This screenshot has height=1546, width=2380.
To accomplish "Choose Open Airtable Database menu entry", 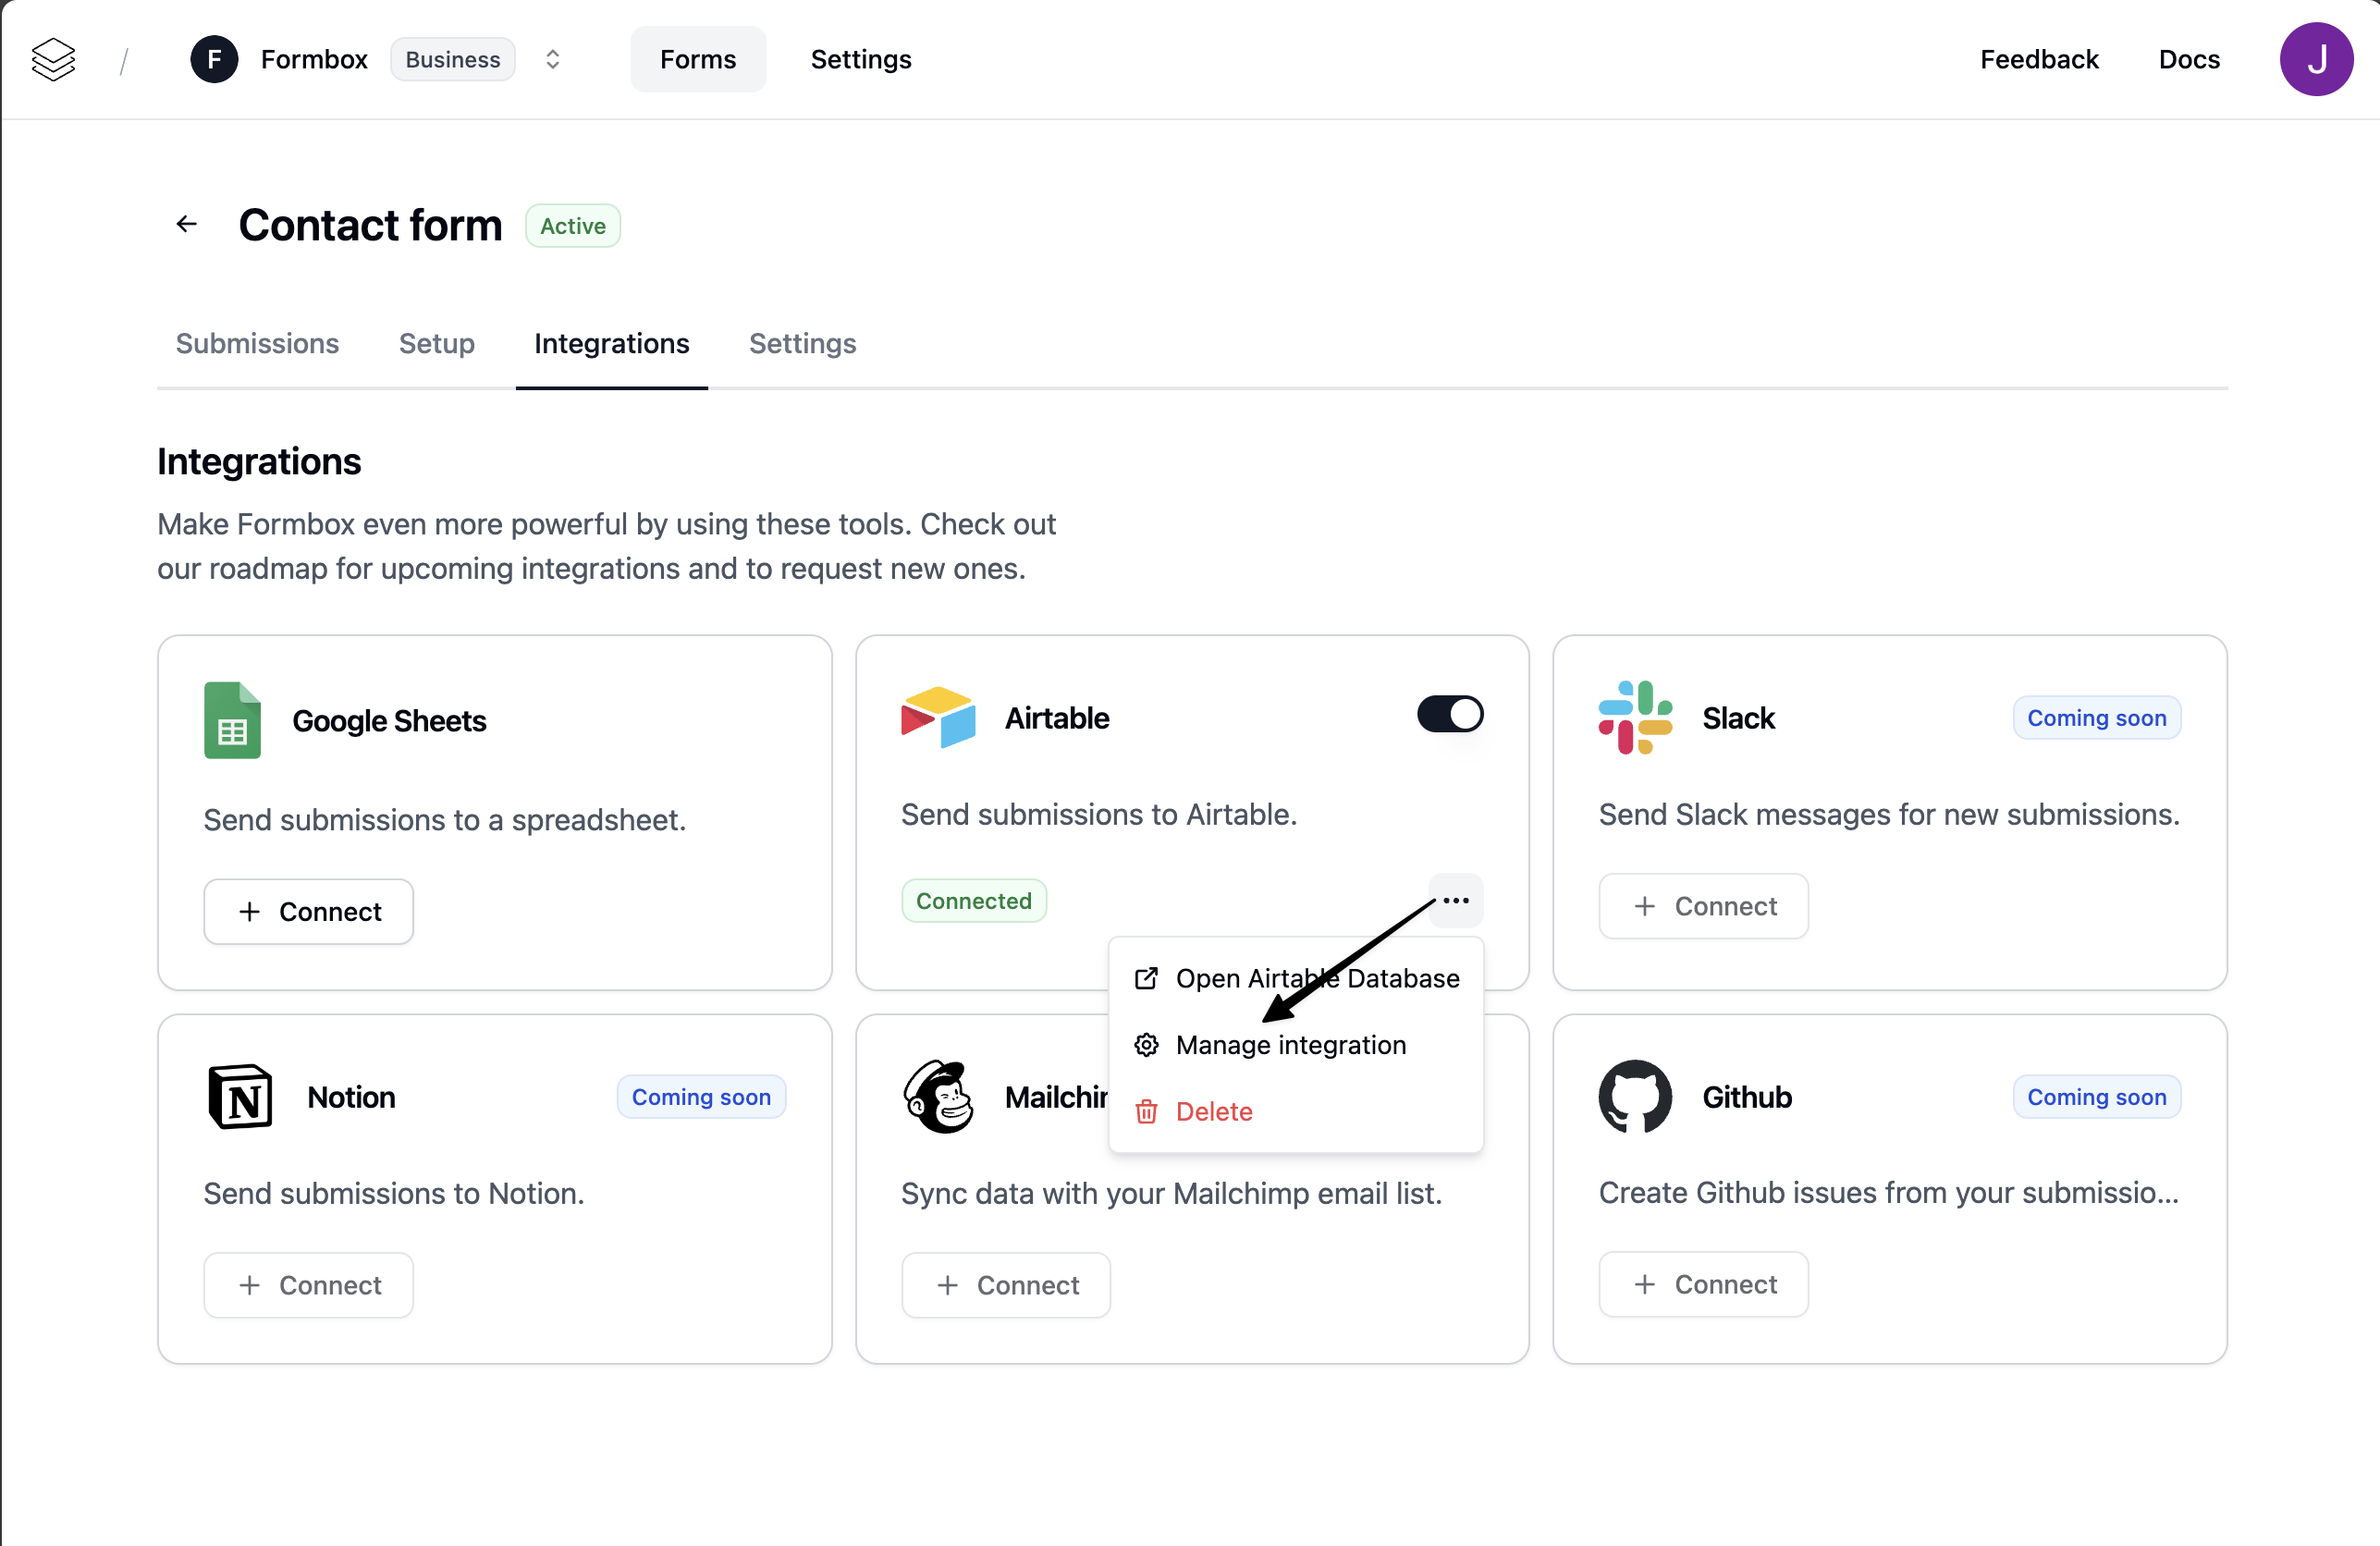I will (1316, 978).
